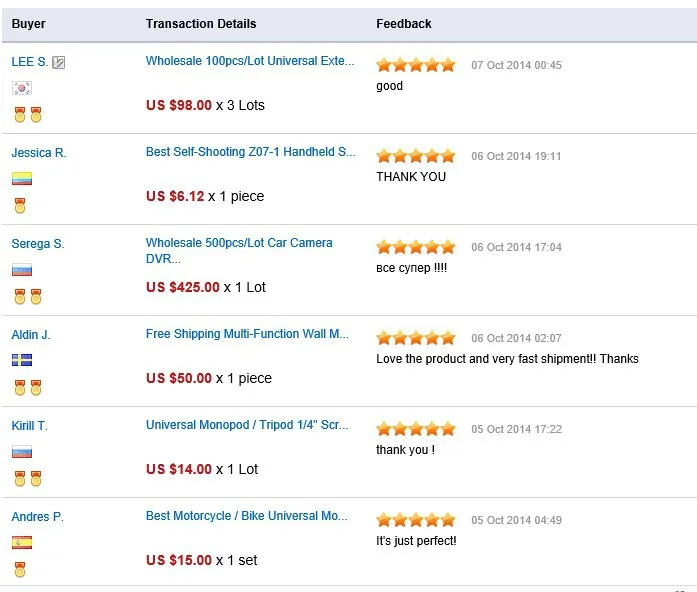Viewport: 697px width, 592px height.
Task: Click the edit icon beside LEE S.
Action: pos(59,63)
